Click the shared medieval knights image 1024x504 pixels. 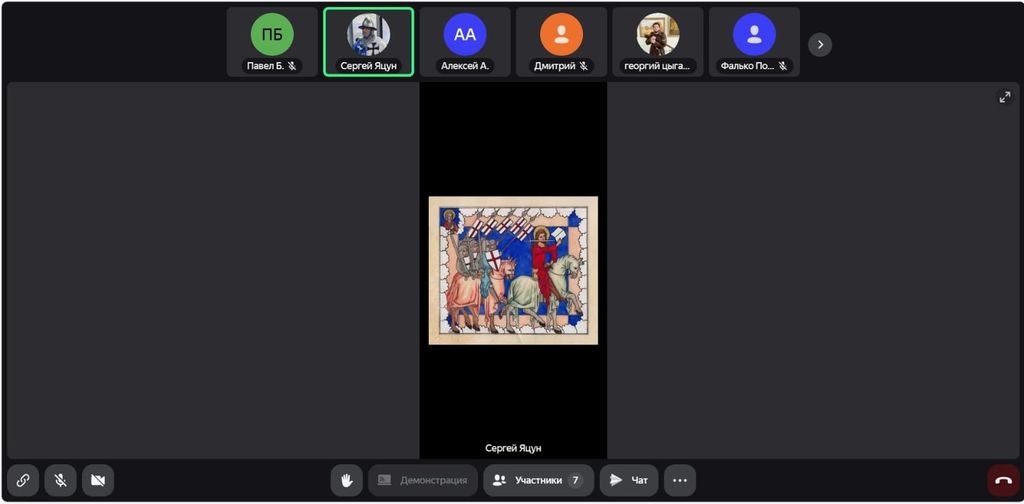point(513,270)
